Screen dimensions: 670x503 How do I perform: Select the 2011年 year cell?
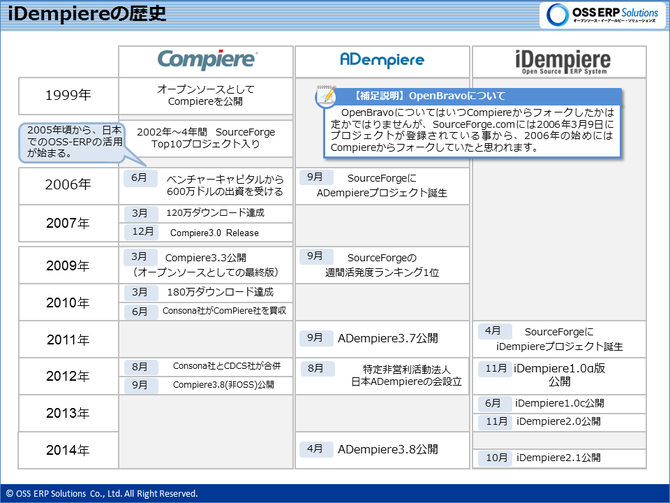(x=68, y=339)
